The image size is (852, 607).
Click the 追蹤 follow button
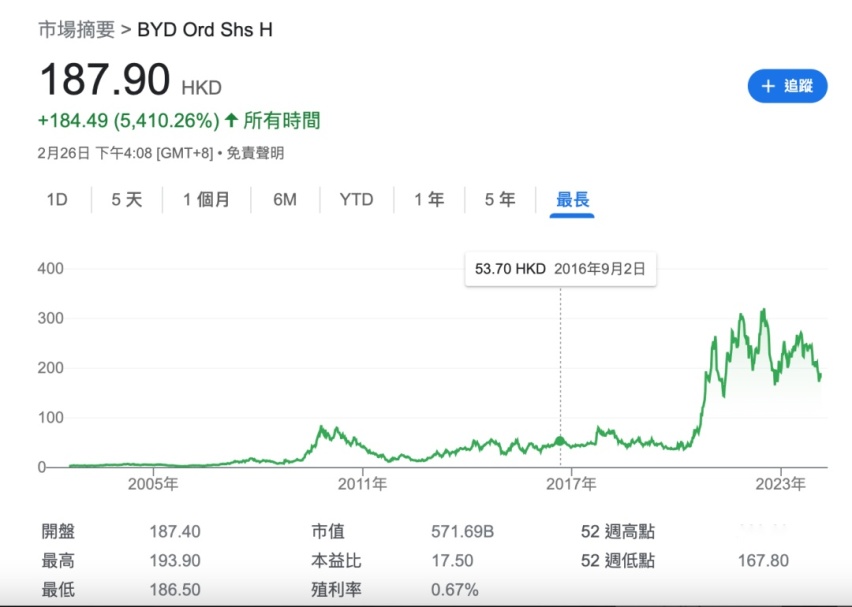point(787,86)
